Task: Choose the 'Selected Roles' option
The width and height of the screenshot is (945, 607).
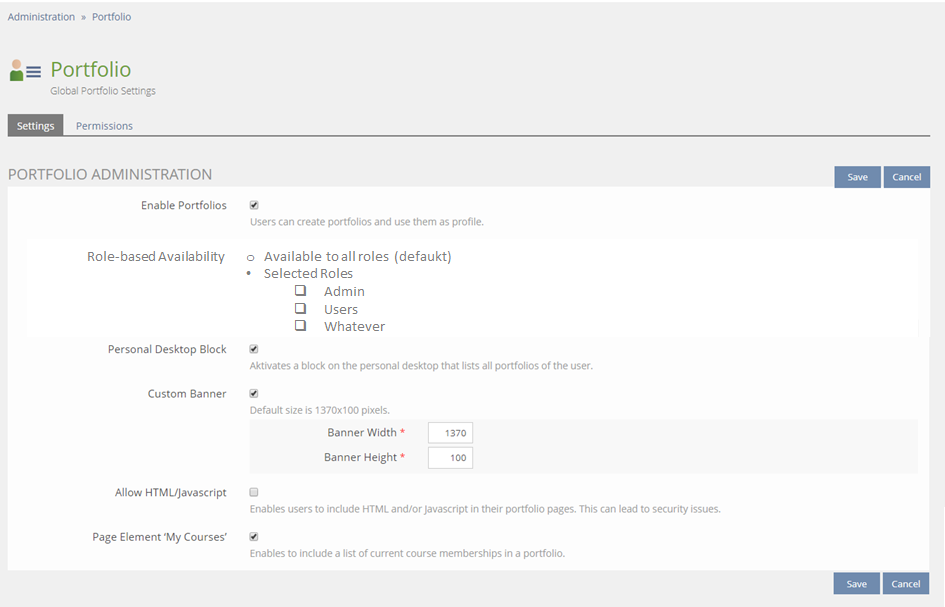Action: (x=249, y=274)
